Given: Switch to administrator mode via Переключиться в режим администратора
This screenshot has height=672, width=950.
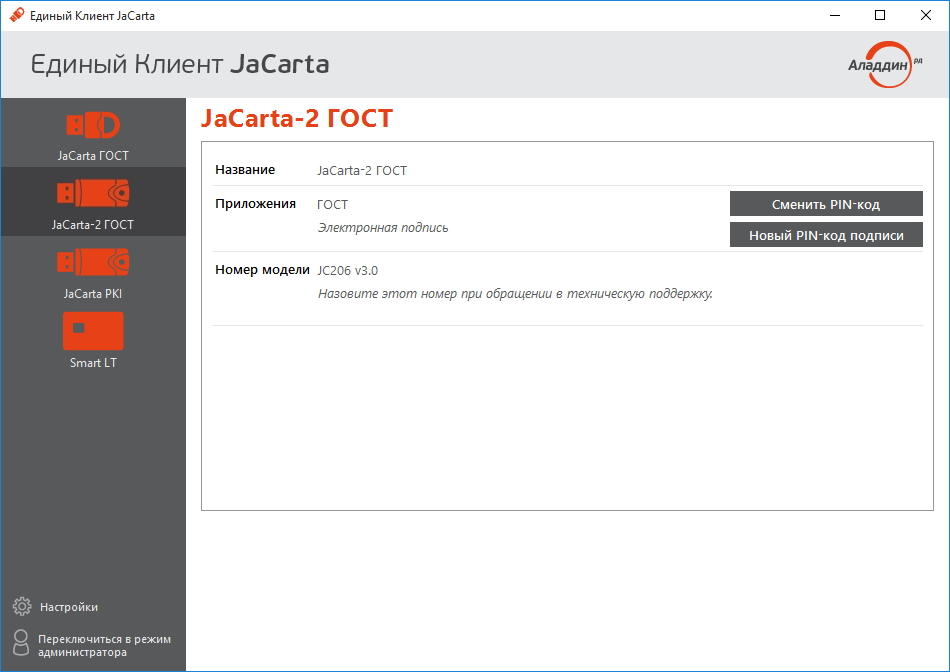Looking at the screenshot, I should (104, 645).
